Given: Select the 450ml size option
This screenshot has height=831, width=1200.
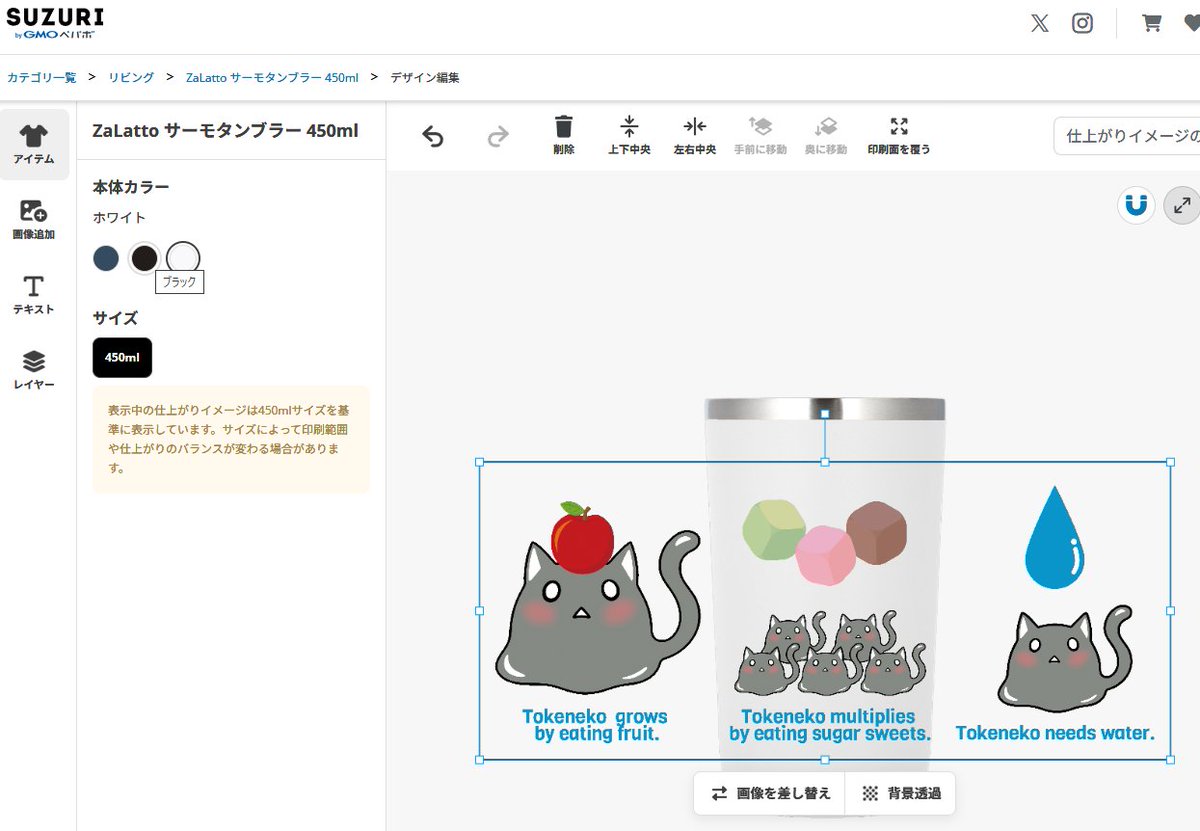Looking at the screenshot, I should pyautogui.click(x=122, y=357).
